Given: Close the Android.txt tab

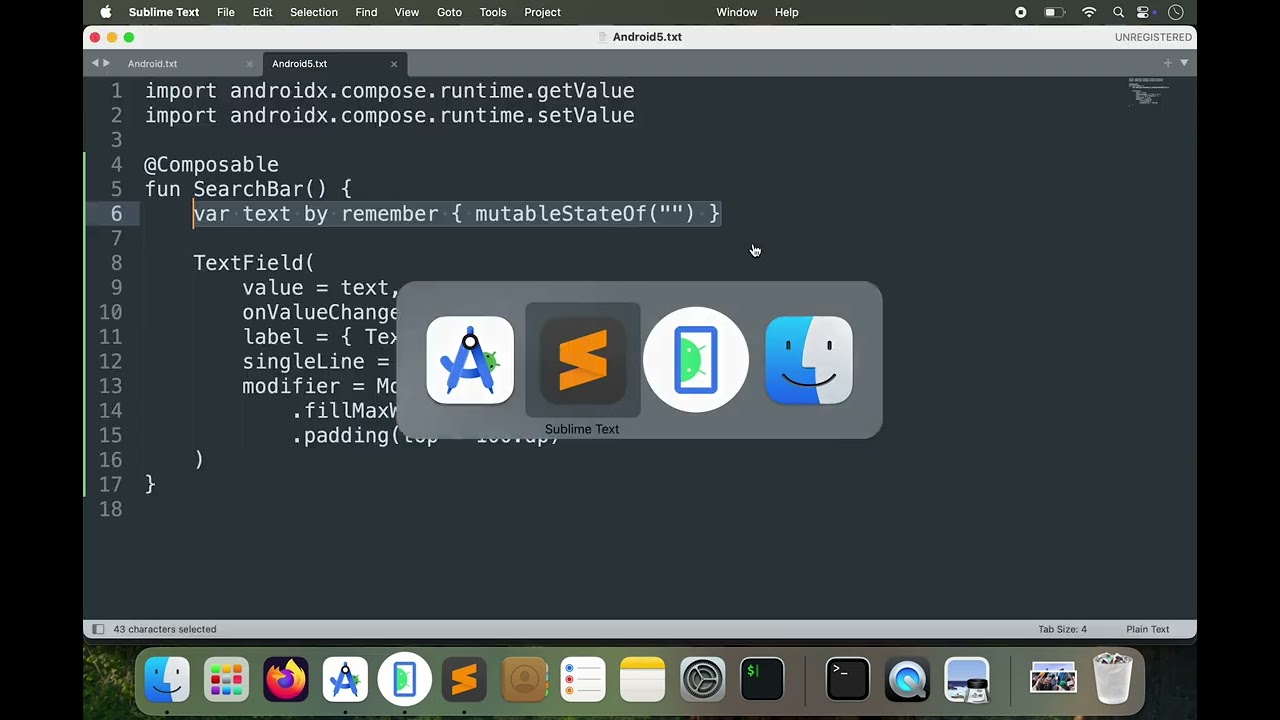Looking at the screenshot, I should tap(250, 64).
